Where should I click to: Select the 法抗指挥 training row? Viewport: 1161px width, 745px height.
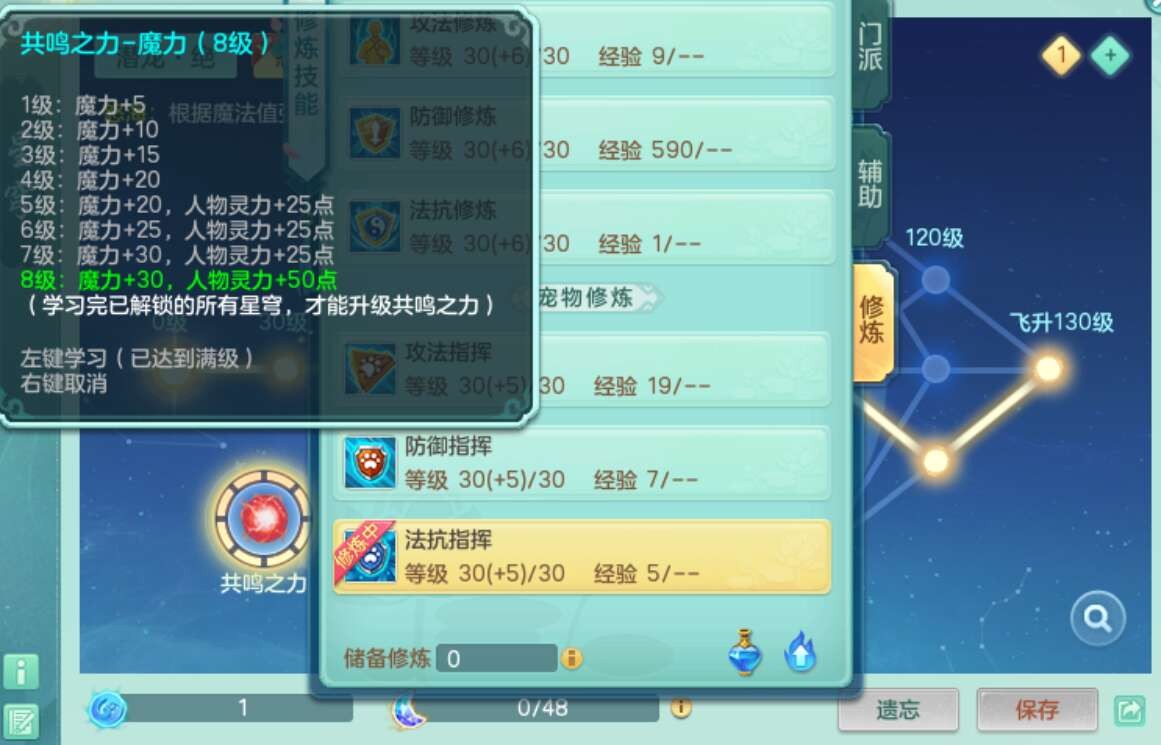coord(581,557)
